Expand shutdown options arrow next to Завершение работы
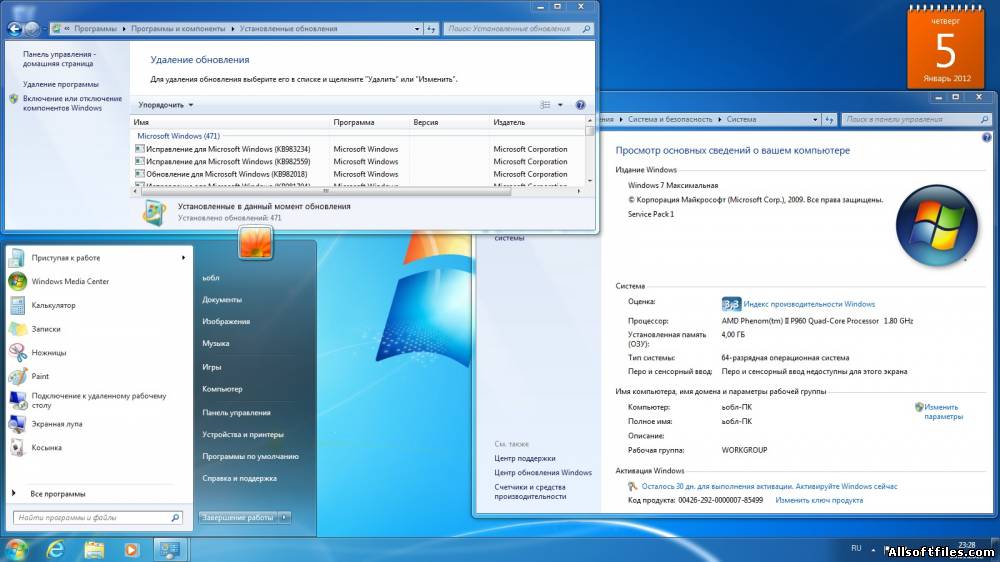This screenshot has height=562, width=1000. [x=285, y=517]
